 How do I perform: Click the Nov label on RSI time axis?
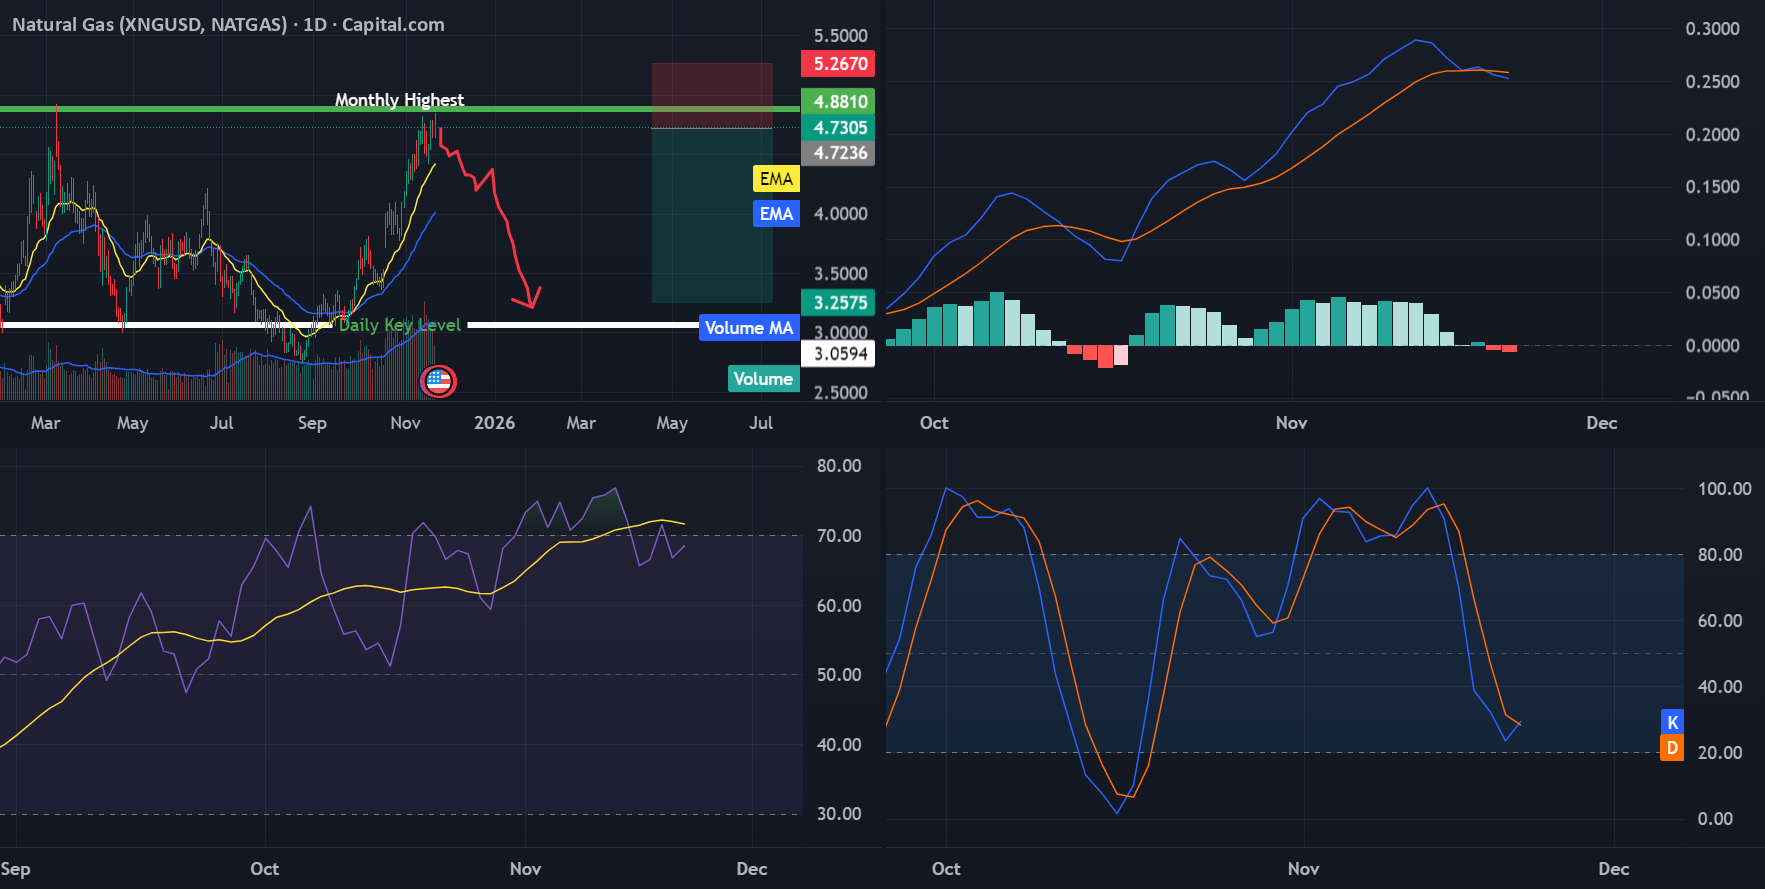click(525, 869)
